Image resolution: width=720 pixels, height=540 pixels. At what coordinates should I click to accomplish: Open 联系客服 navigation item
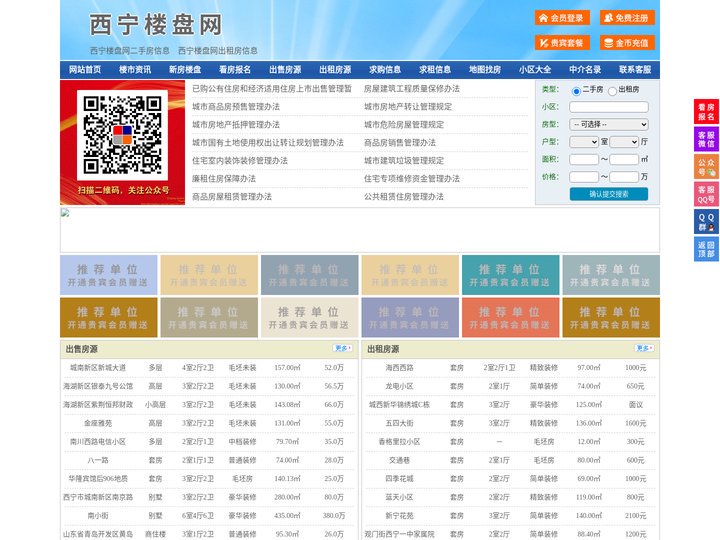tap(635, 70)
